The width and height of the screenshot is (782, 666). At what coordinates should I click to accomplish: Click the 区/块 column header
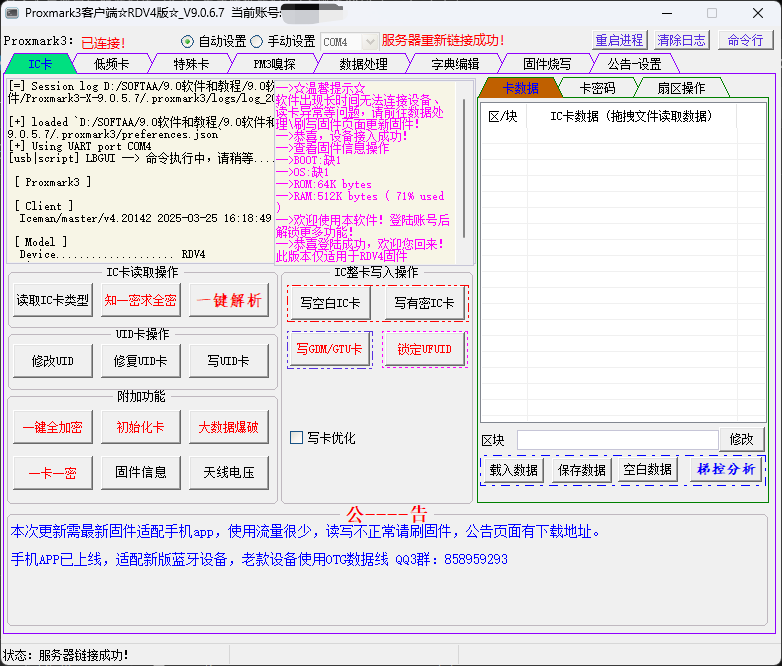click(503, 116)
